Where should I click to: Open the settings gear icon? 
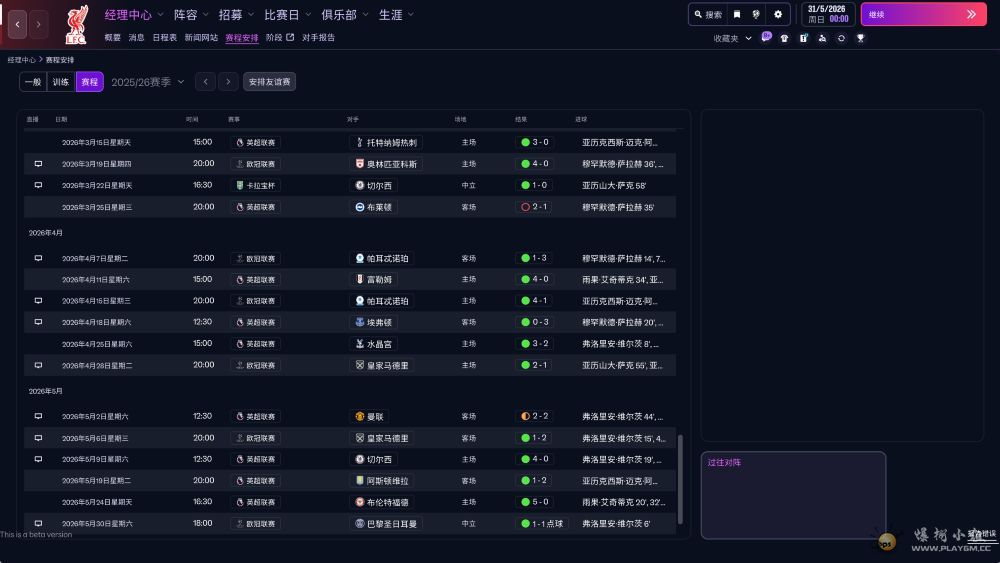(778, 15)
